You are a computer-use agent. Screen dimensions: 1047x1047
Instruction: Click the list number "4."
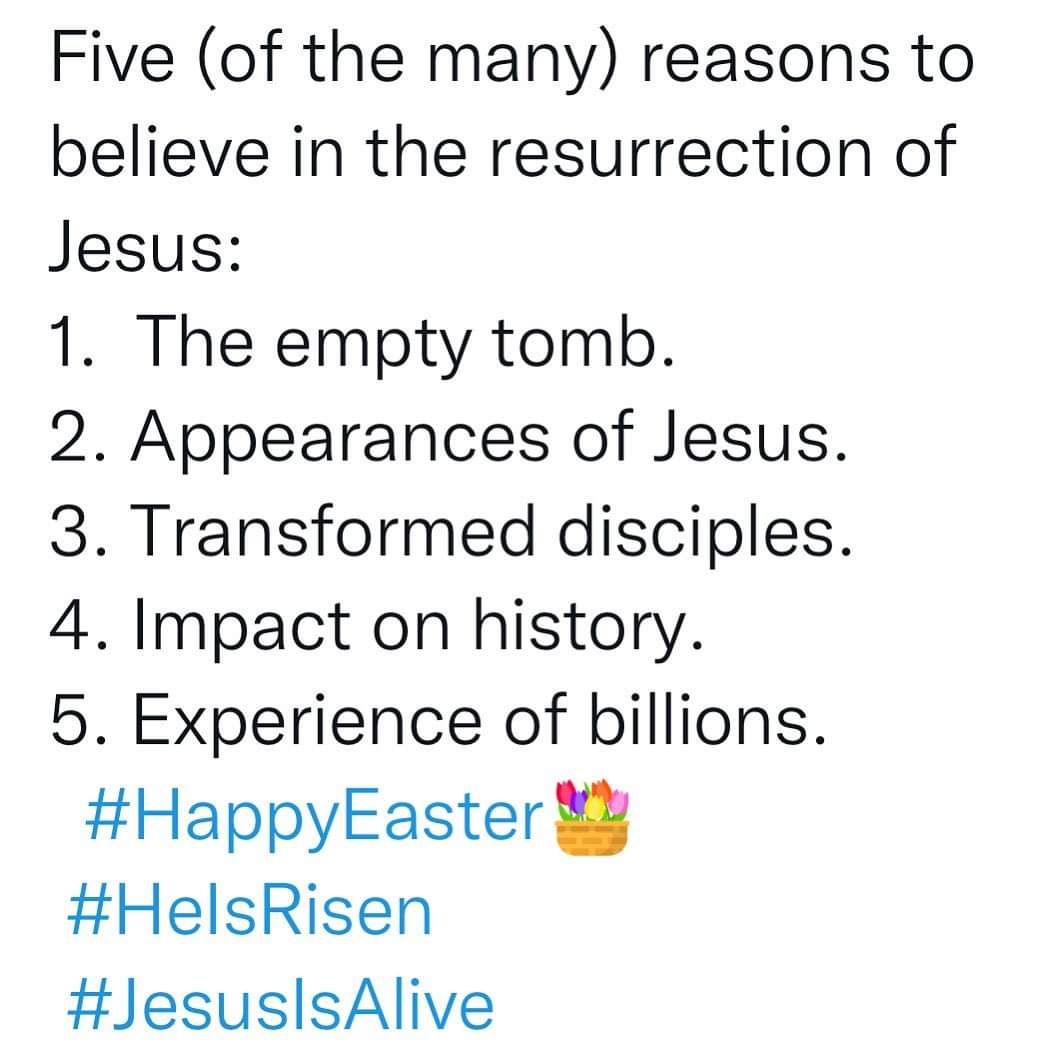tap(77, 626)
